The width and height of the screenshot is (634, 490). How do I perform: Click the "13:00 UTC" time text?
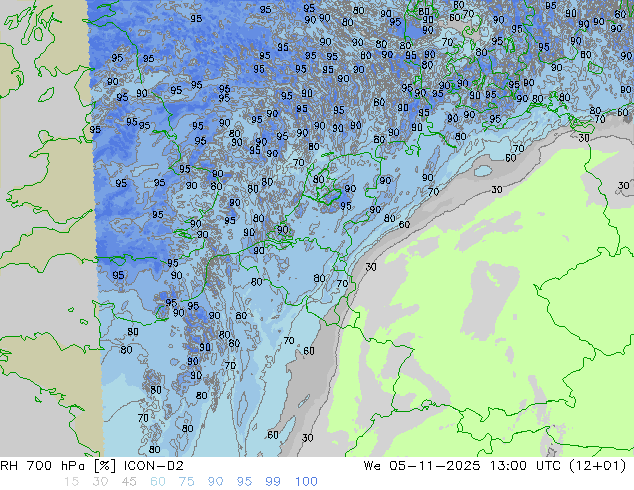click(525, 466)
